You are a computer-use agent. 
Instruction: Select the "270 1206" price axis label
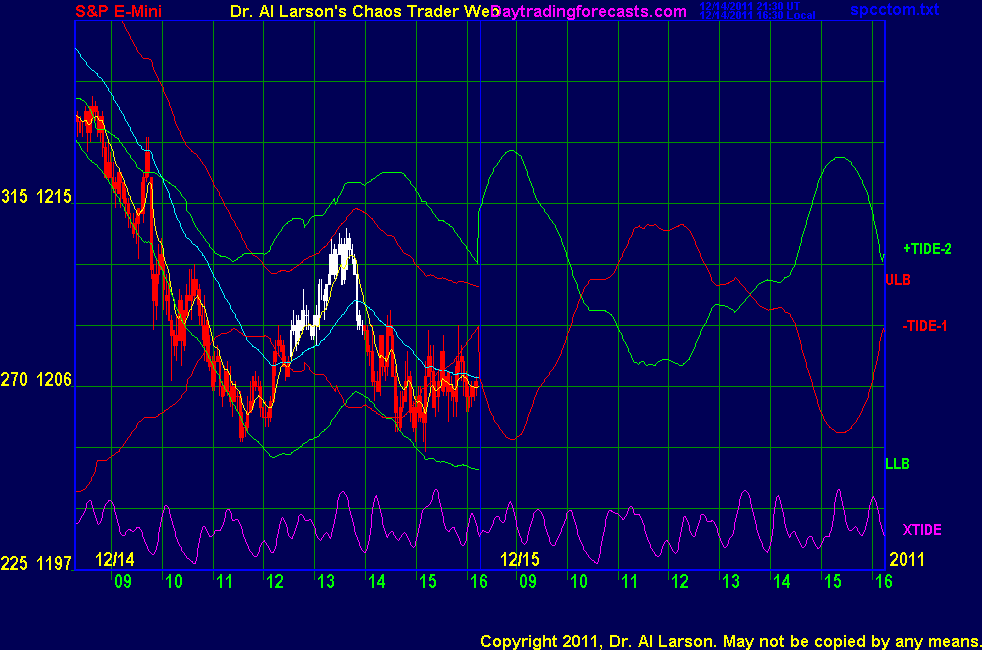[x=36, y=379]
